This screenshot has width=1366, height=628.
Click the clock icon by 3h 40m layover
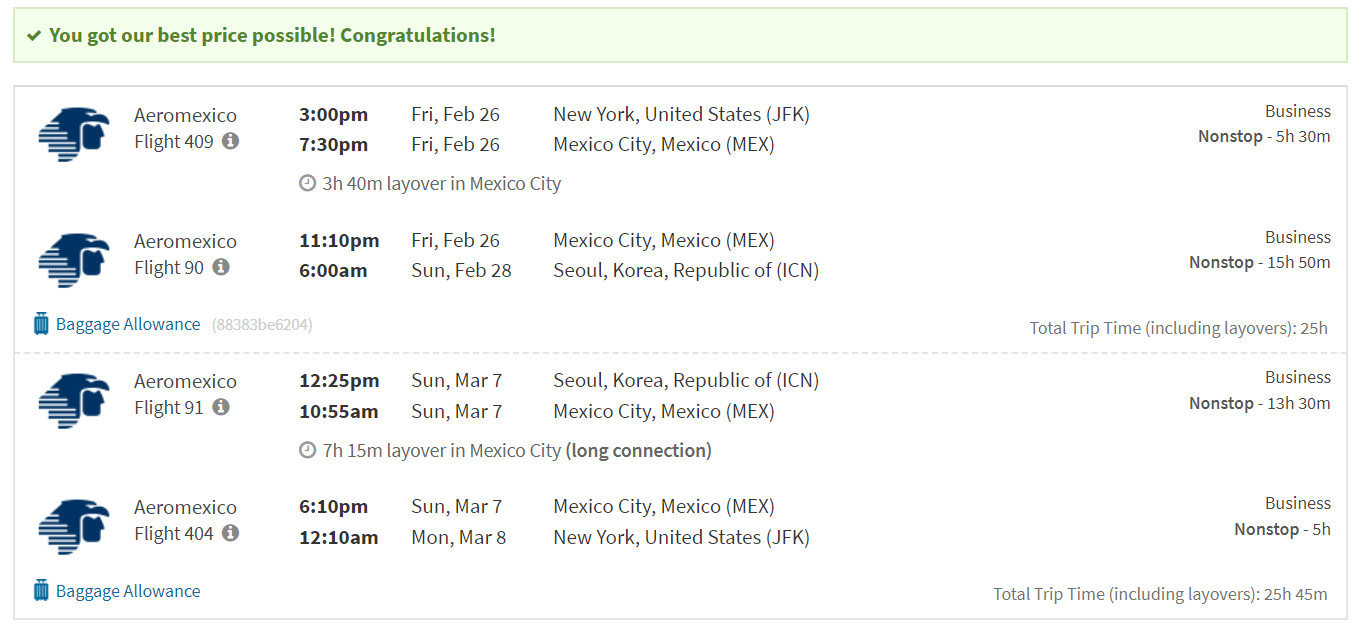click(308, 184)
